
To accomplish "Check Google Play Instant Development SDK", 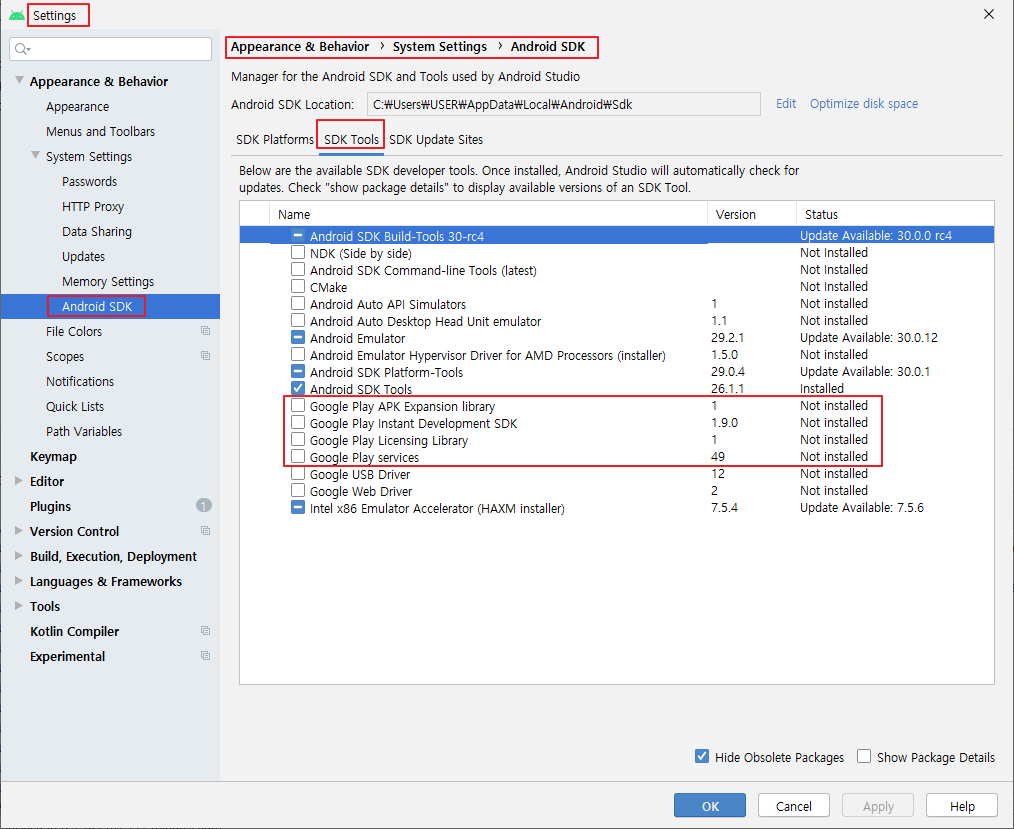I will [x=297, y=422].
